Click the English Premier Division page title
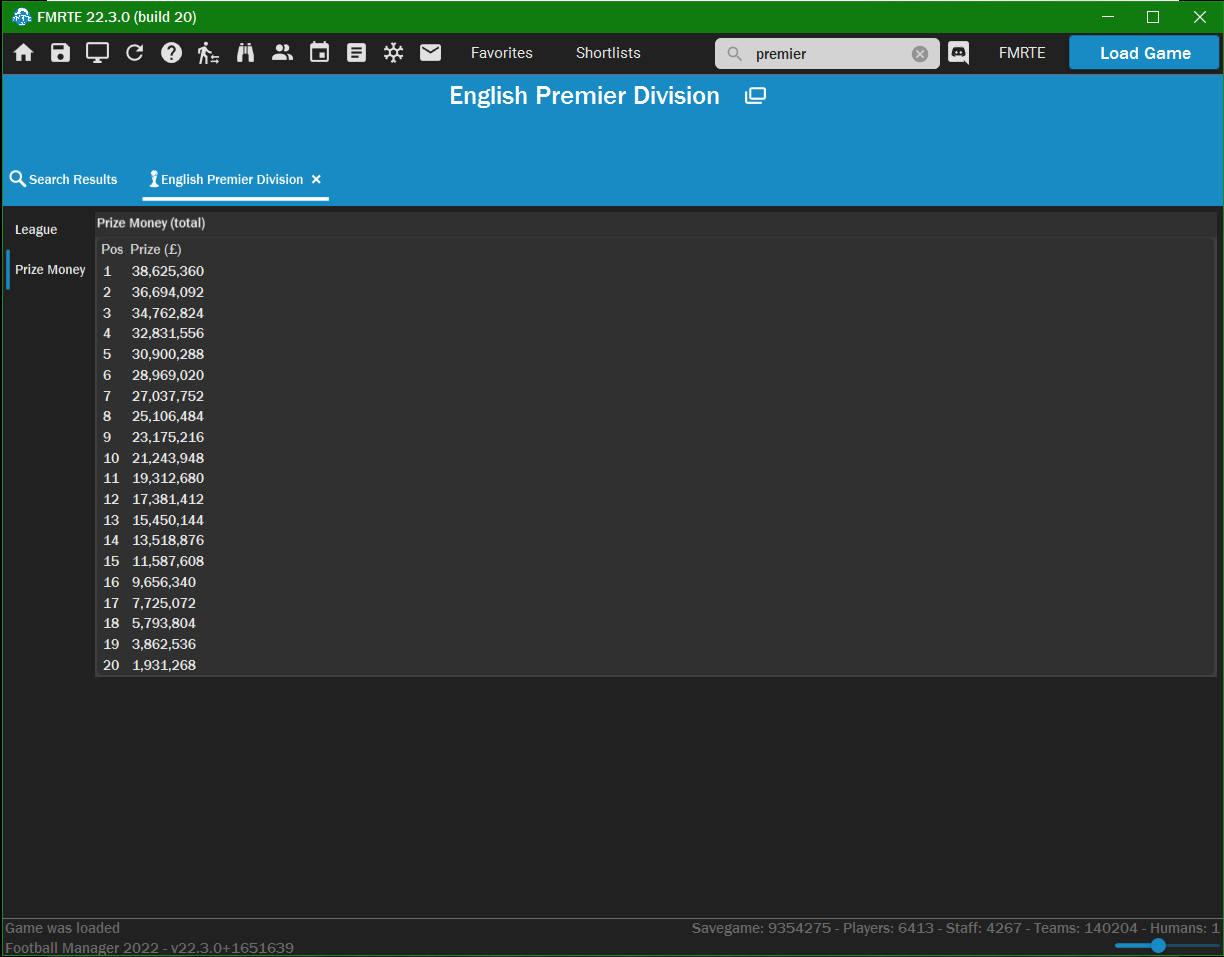This screenshot has width=1224, height=957. coord(584,96)
